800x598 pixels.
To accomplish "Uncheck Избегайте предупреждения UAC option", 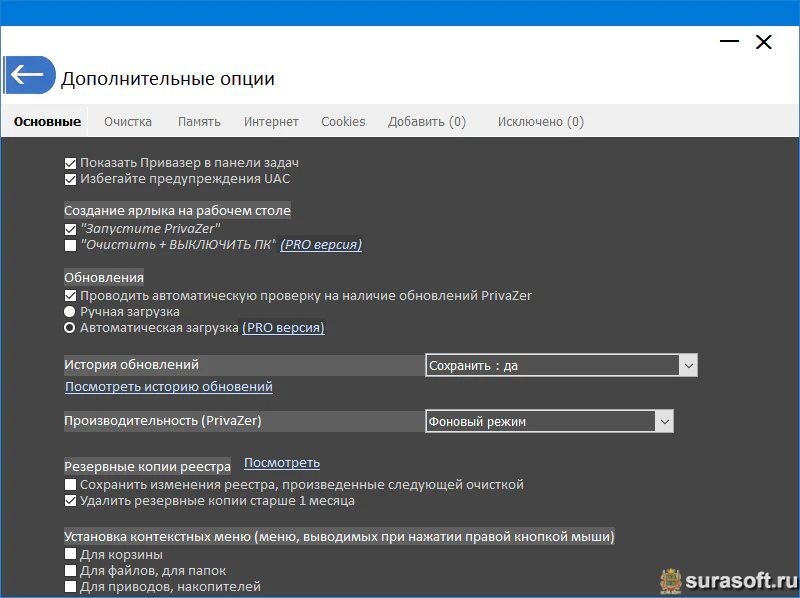I will coord(71,180).
